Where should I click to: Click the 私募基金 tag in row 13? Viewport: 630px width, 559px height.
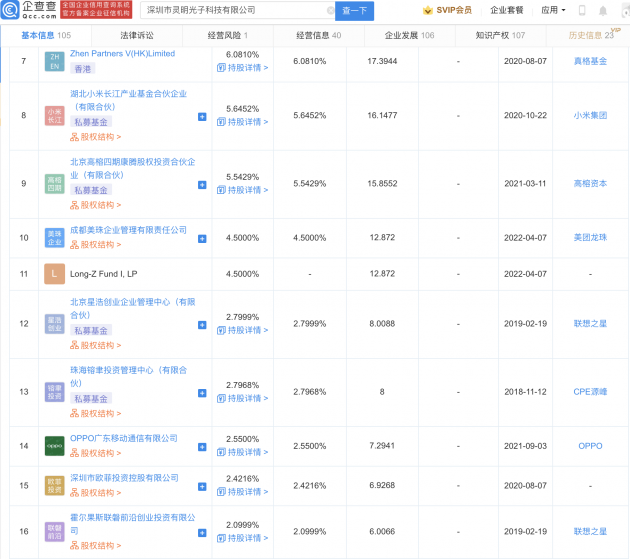click(91, 399)
